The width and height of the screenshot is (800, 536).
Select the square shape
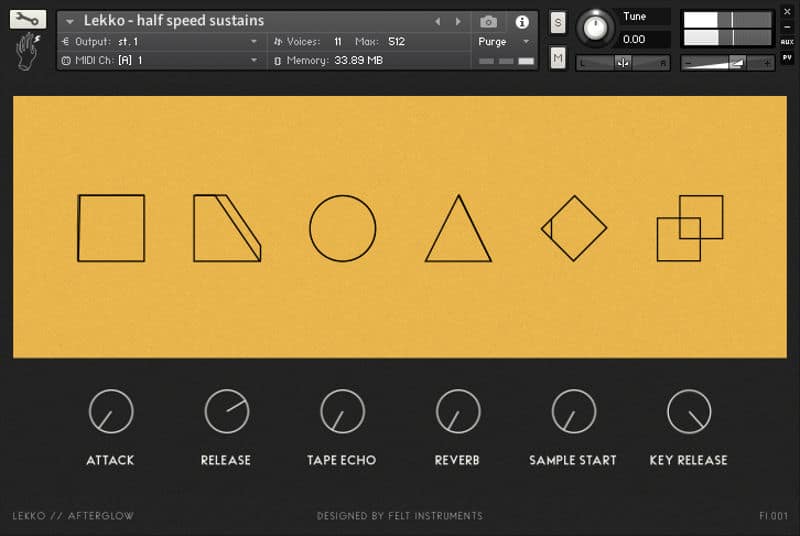[x=111, y=228]
